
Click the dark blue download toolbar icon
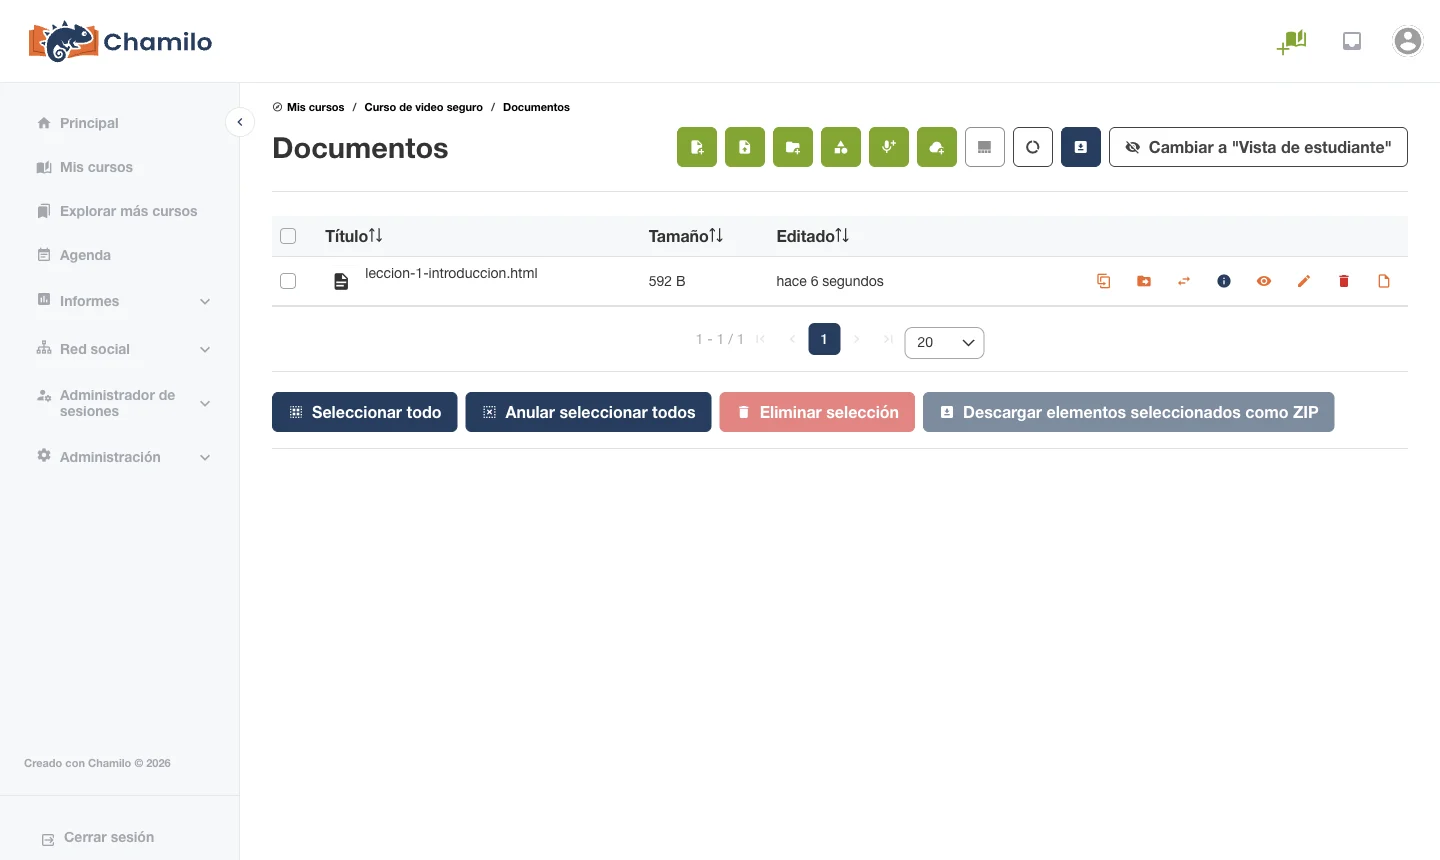tap(1081, 147)
